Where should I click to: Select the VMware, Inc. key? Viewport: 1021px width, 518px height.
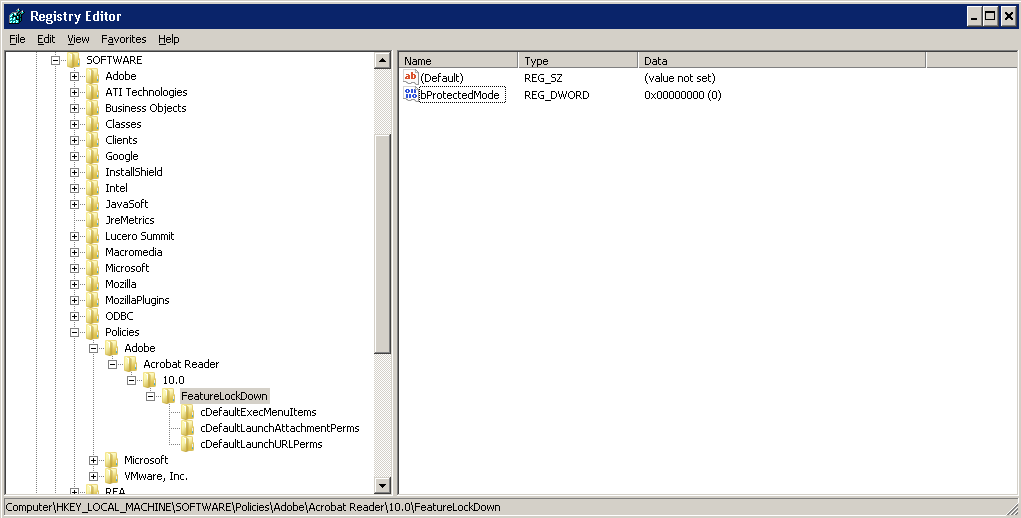[x=156, y=476]
